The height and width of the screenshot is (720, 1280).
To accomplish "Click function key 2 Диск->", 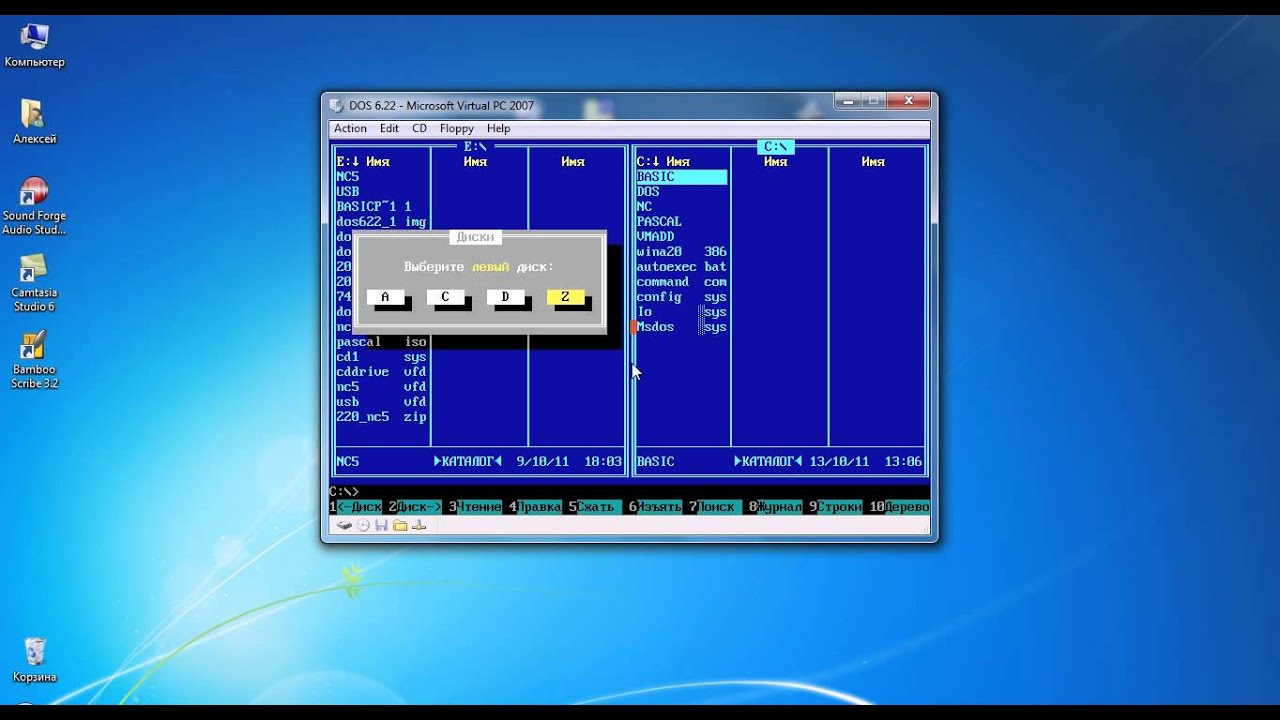I will click(x=415, y=507).
